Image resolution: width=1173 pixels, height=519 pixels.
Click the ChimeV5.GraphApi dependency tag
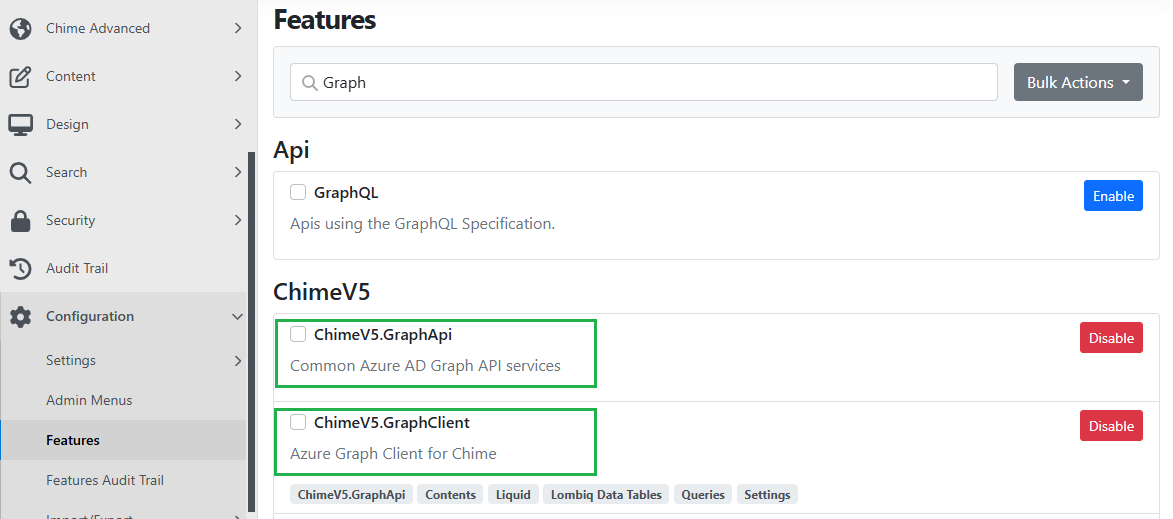click(352, 494)
